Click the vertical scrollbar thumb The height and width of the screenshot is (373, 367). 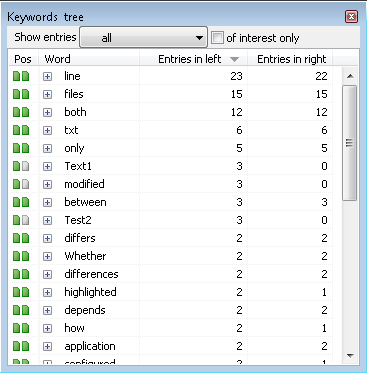point(350,143)
